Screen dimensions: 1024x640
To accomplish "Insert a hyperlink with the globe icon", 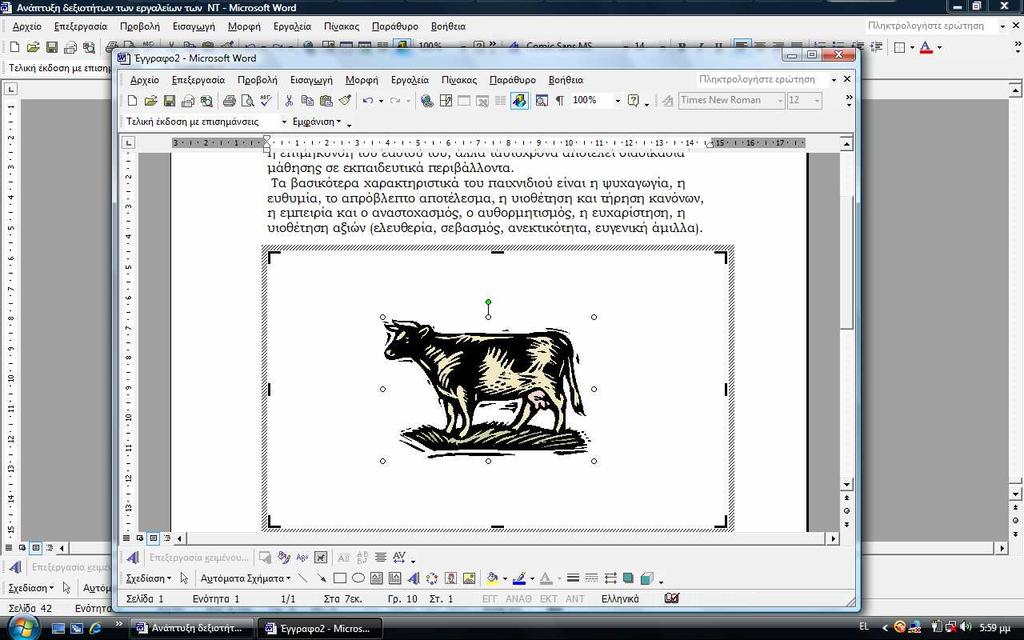I will pyautogui.click(x=426, y=101).
